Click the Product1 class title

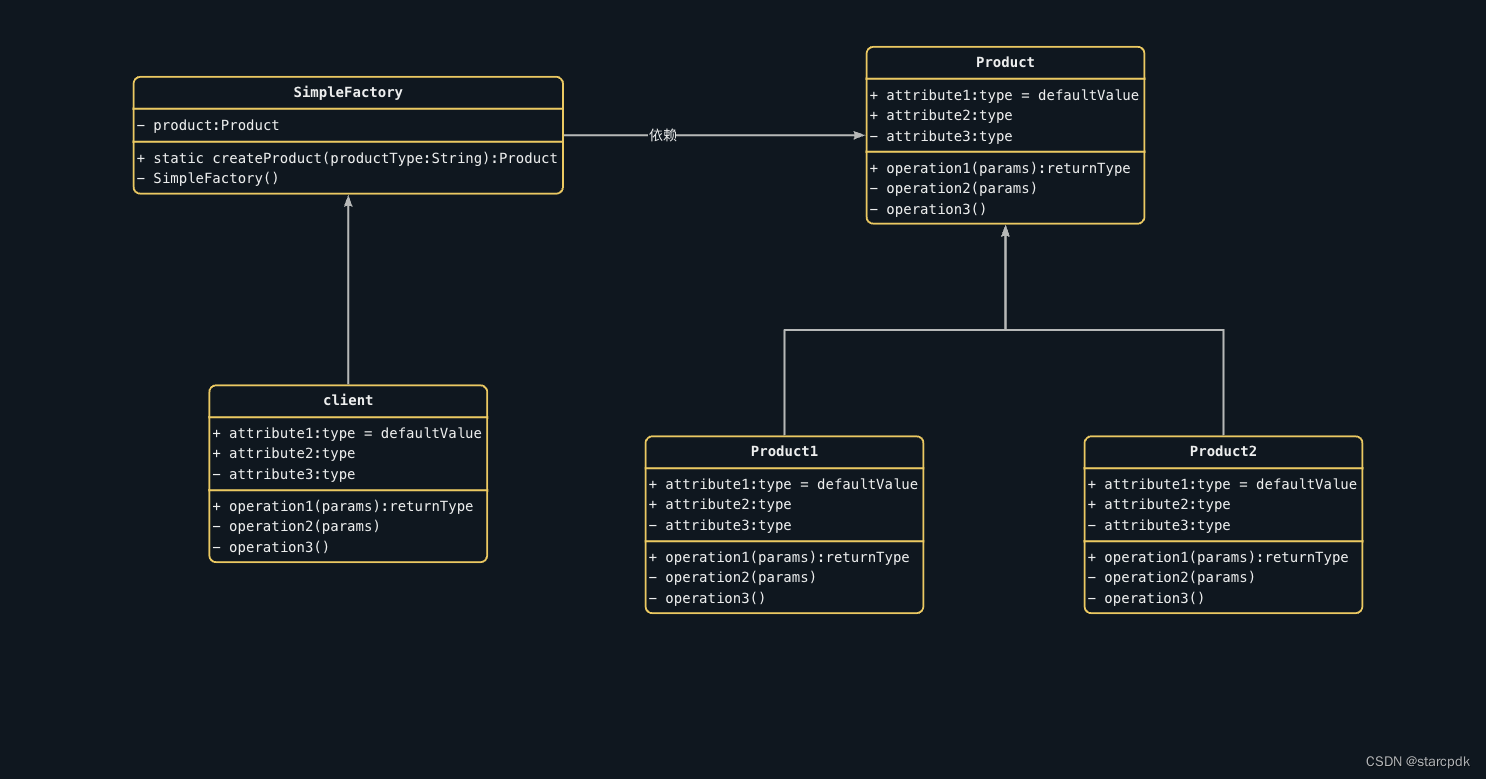point(784,451)
